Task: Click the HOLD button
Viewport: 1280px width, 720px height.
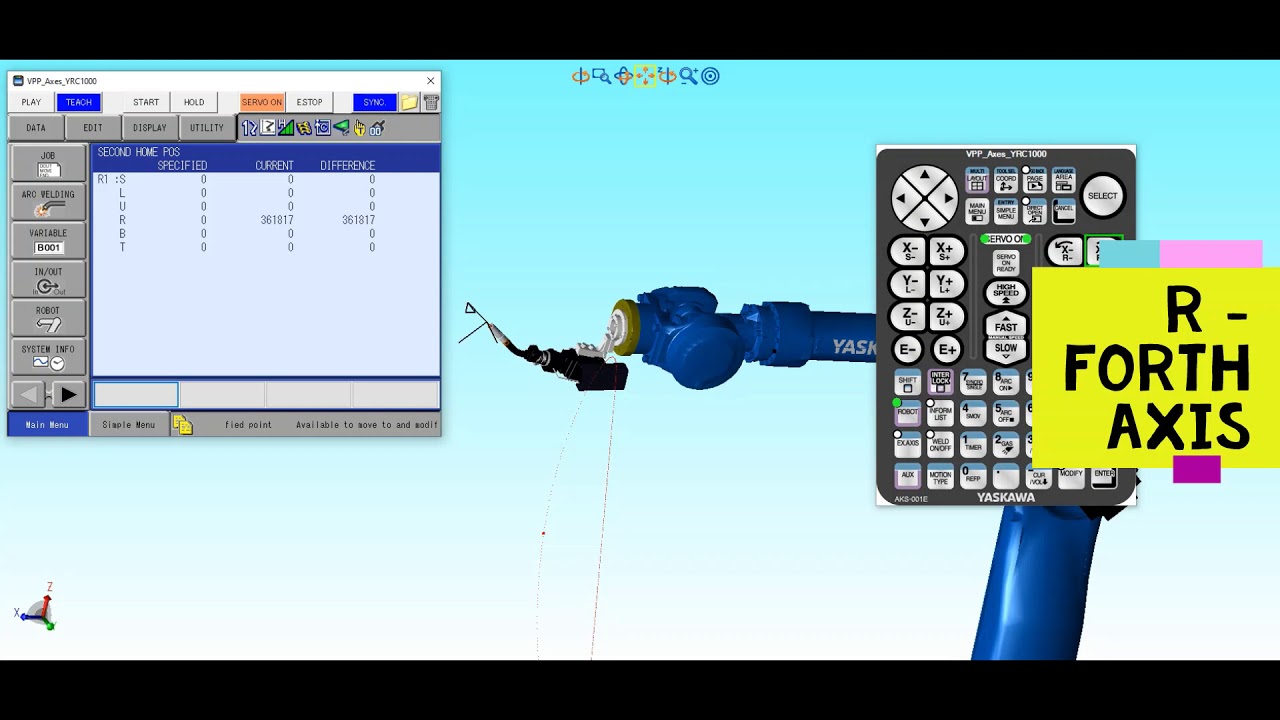Action: [194, 102]
